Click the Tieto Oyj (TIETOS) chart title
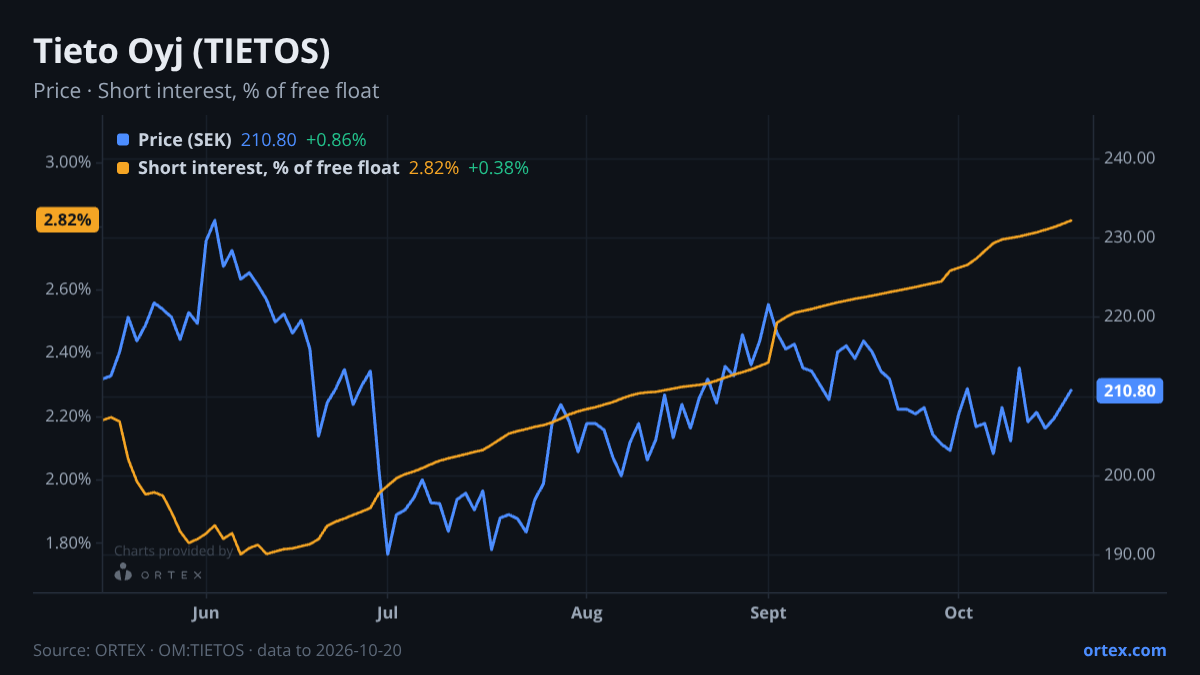 [182, 52]
